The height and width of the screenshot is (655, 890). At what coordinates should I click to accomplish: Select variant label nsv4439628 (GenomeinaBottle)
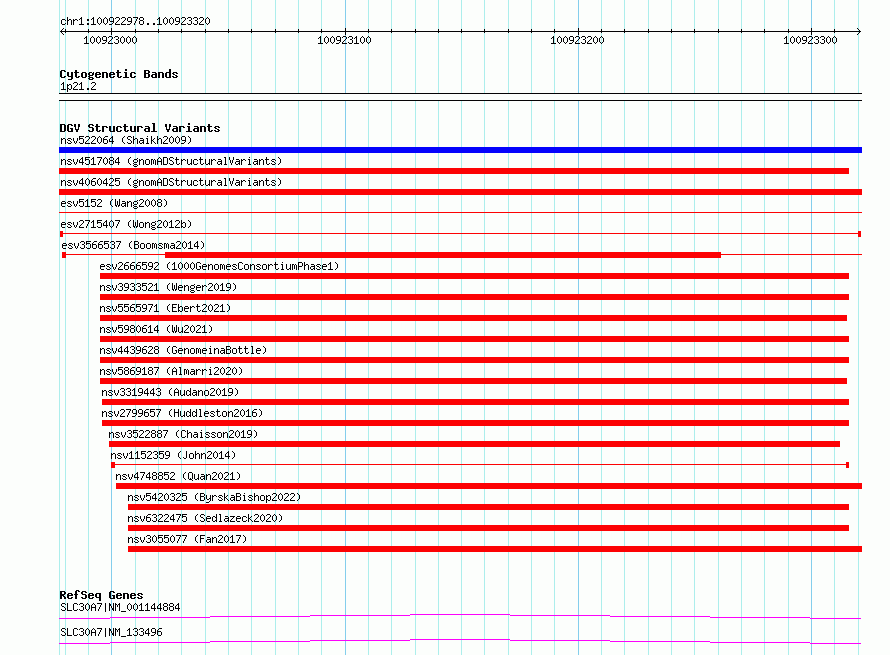pyautogui.click(x=183, y=350)
